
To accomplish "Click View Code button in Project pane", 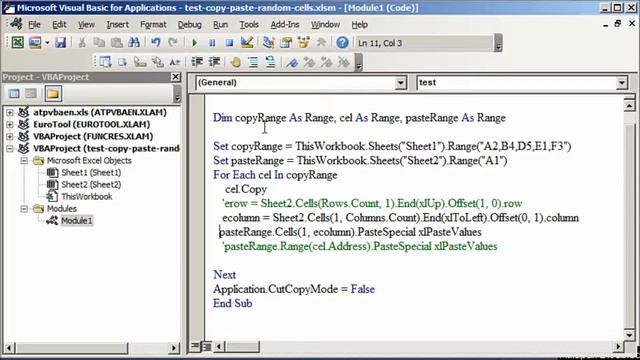I will pyautogui.click(x=14, y=94).
